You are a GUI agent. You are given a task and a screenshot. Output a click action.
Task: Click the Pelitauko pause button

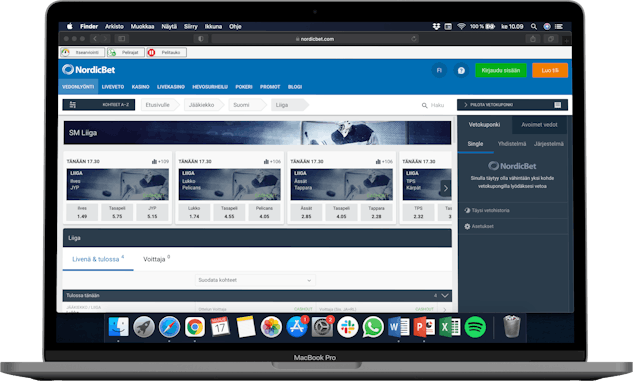point(166,52)
